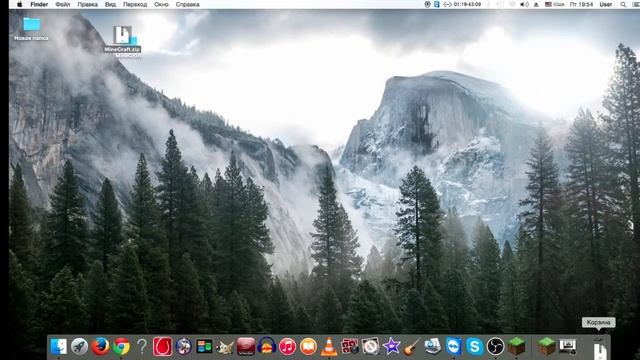Open the Справка menu

coord(187,4)
